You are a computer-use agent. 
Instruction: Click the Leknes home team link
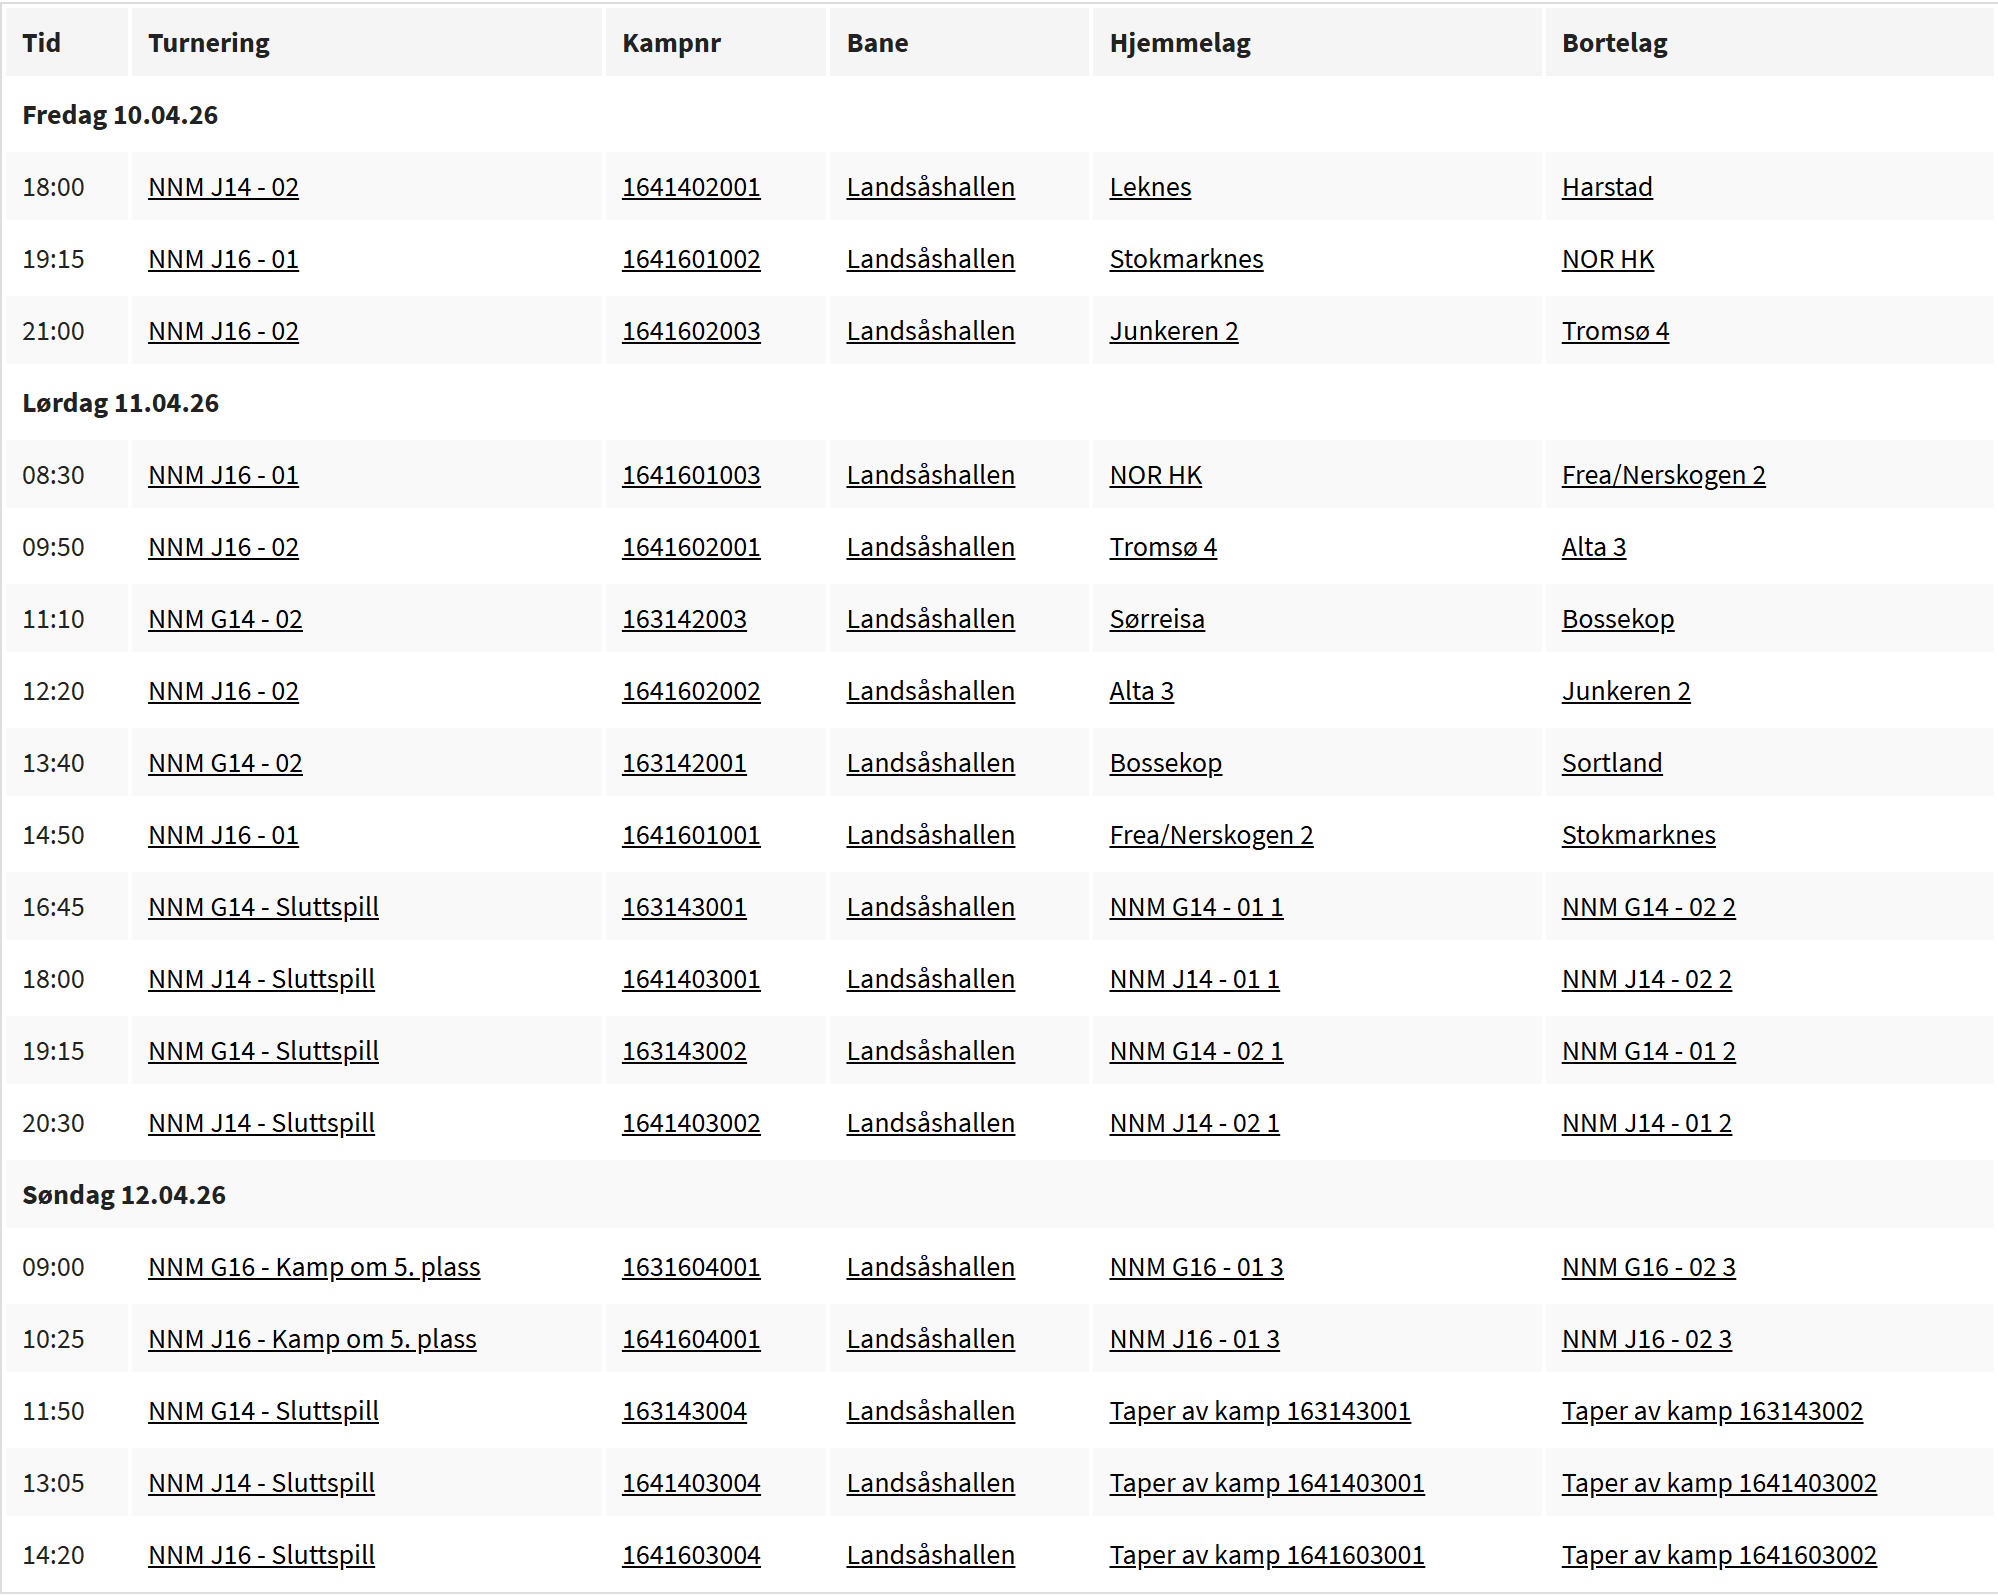pos(1149,187)
